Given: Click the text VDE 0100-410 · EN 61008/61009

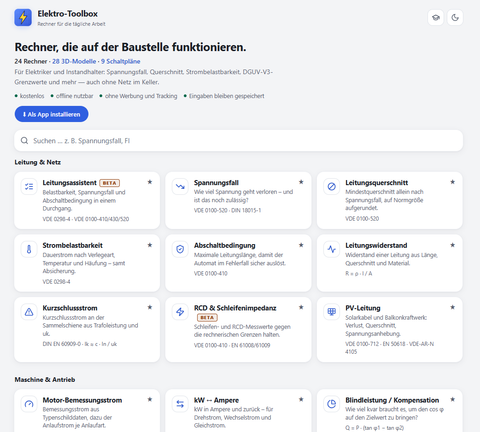Looking at the screenshot, I should (x=232, y=345).
